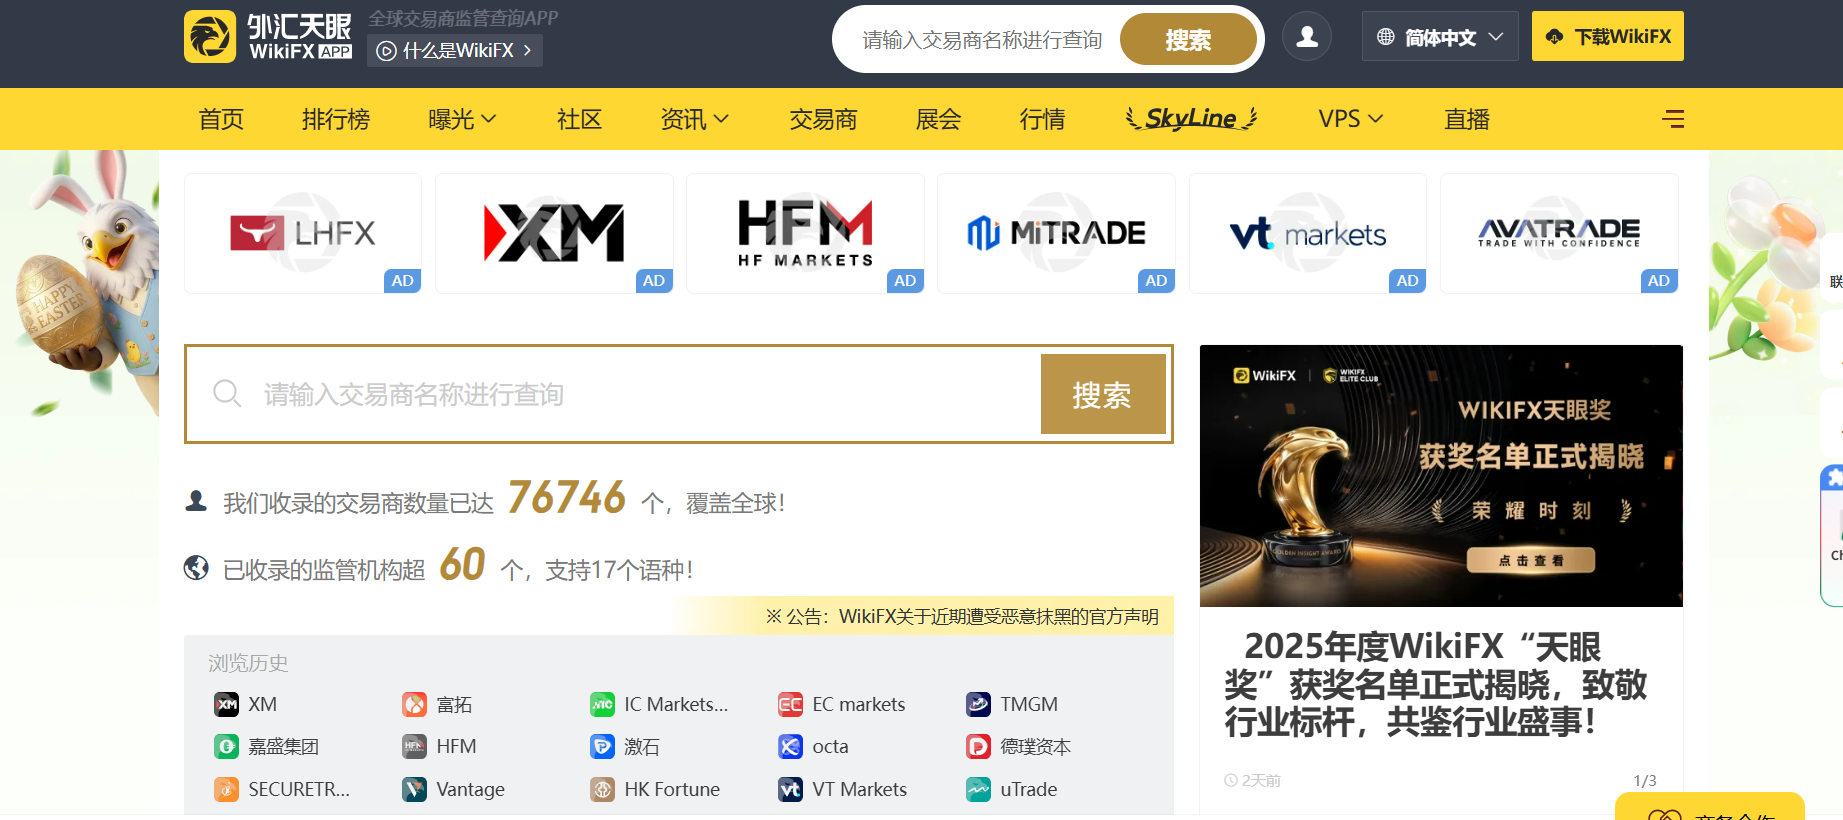Click the 下载WikiFX button

coord(1608,37)
